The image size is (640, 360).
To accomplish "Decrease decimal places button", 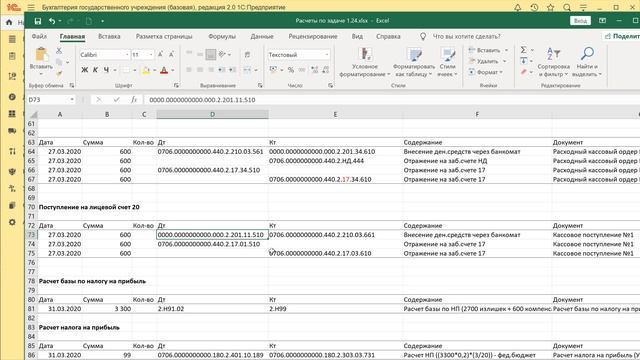I will [x=326, y=70].
